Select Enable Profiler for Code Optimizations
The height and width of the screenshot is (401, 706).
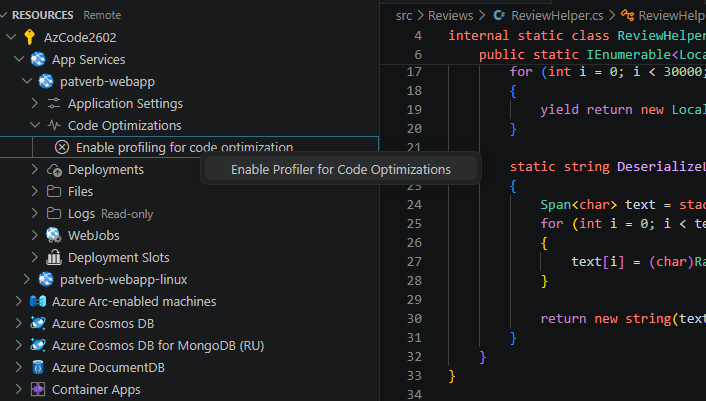coord(340,170)
